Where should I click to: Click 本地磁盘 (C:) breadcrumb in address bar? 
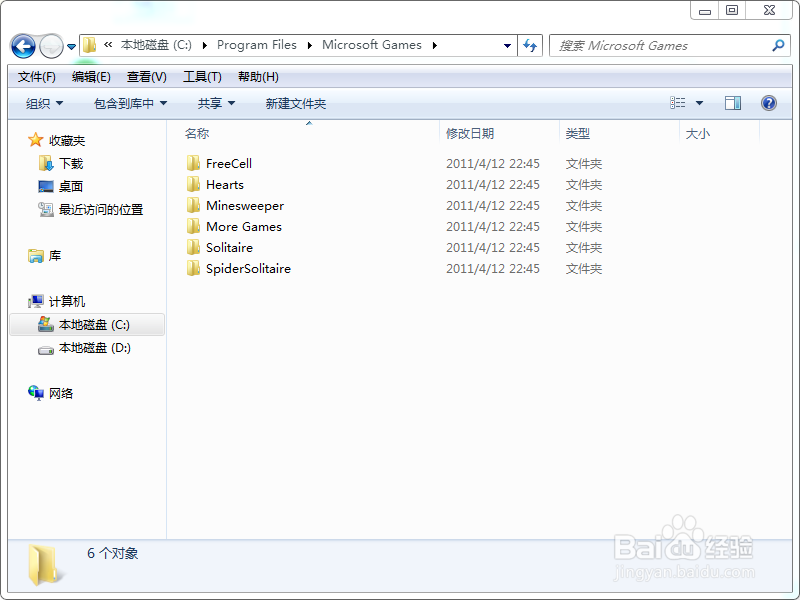(156, 45)
